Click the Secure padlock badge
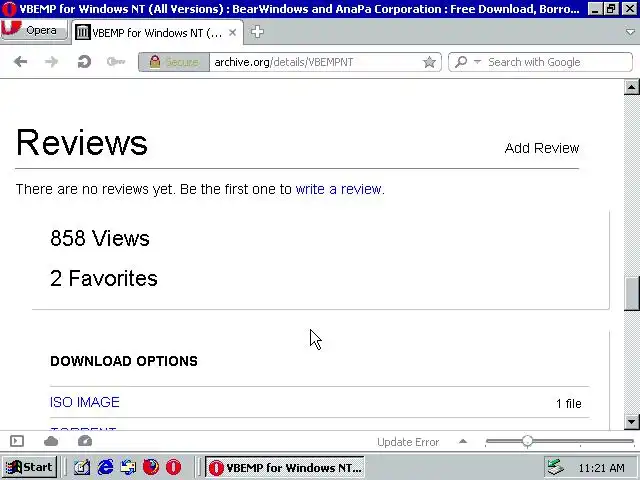The height and width of the screenshot is (480, 640). pos(174,62)
